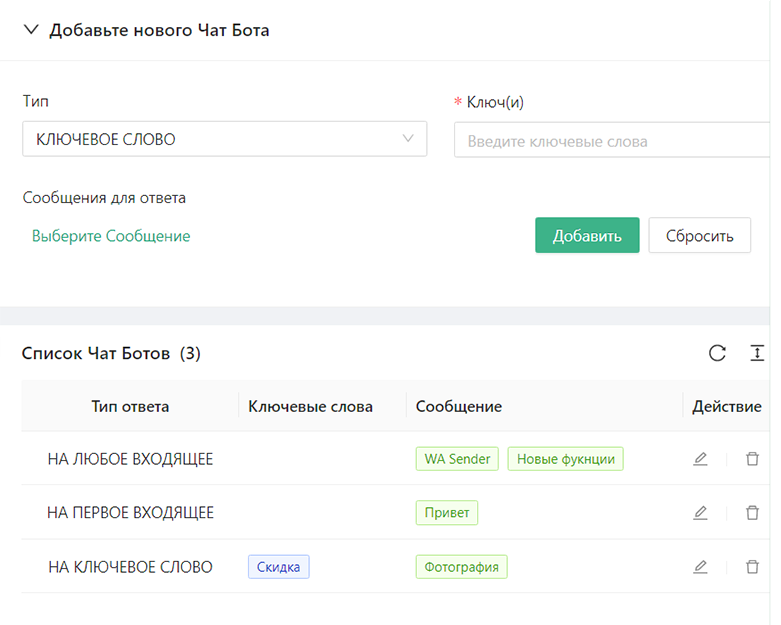Click the WA Sender message tag
Viewport: 781px width, 625px height.
(457, 459)
